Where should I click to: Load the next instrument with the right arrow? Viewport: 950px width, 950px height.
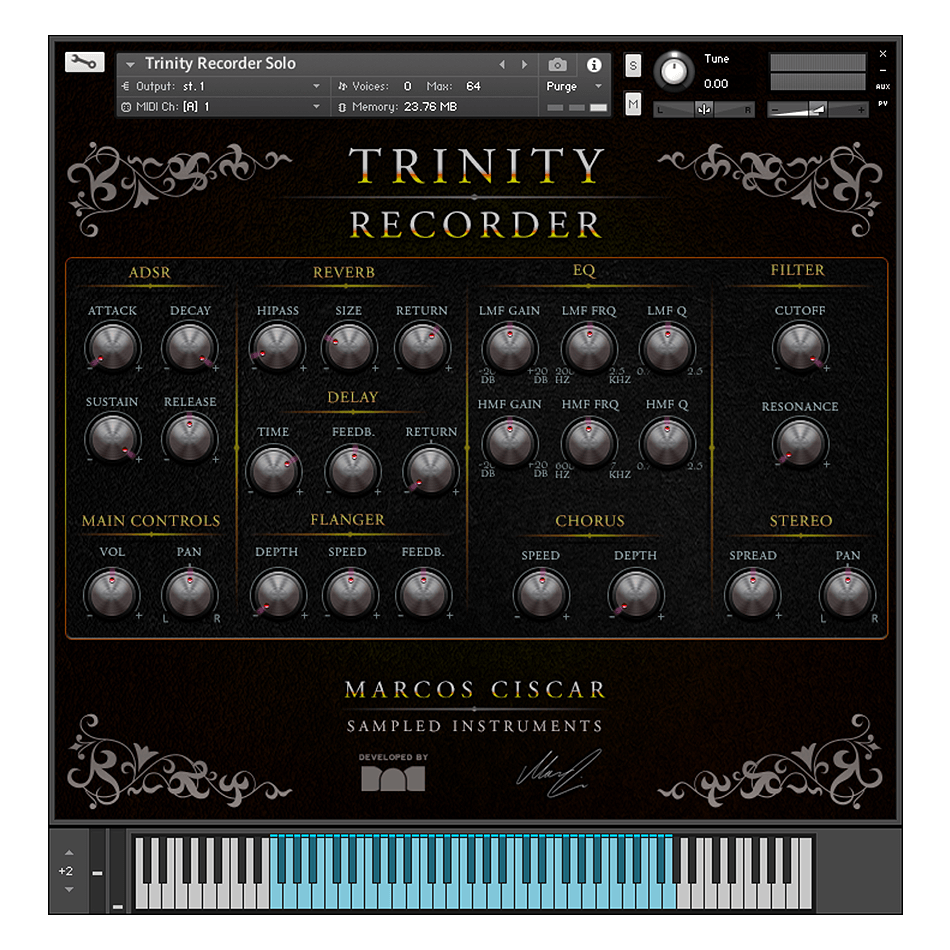tap(524, 63)
